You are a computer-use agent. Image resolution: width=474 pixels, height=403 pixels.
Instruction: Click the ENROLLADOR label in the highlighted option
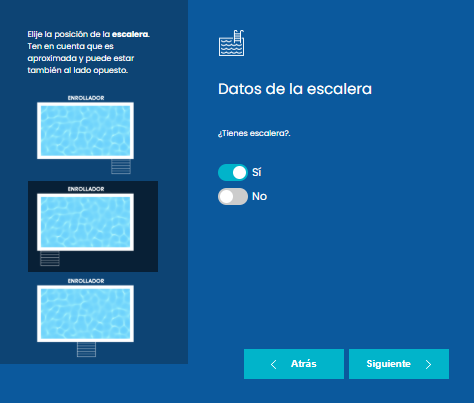pos(86,189)
